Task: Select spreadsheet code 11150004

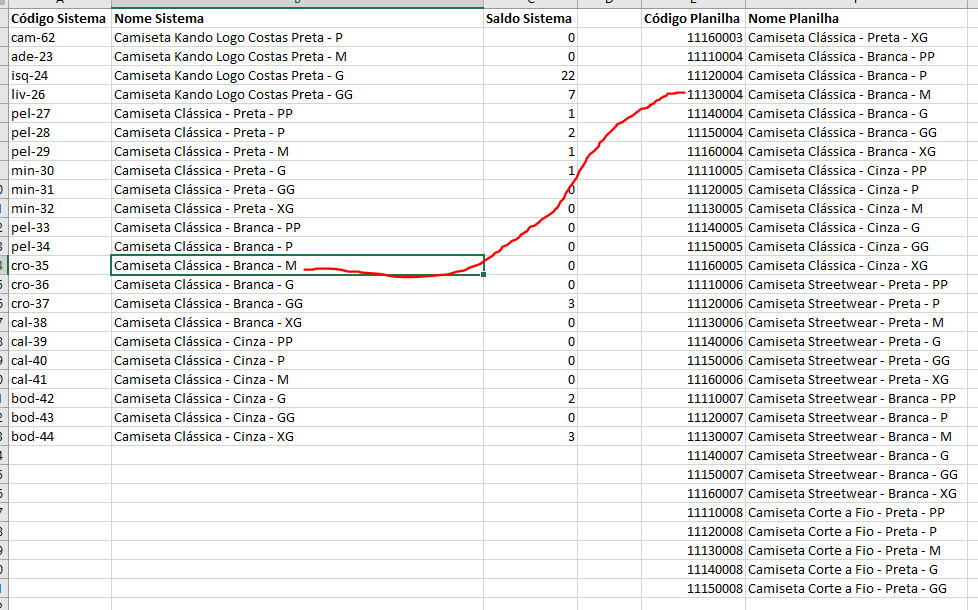Action: tap(693, 133)
